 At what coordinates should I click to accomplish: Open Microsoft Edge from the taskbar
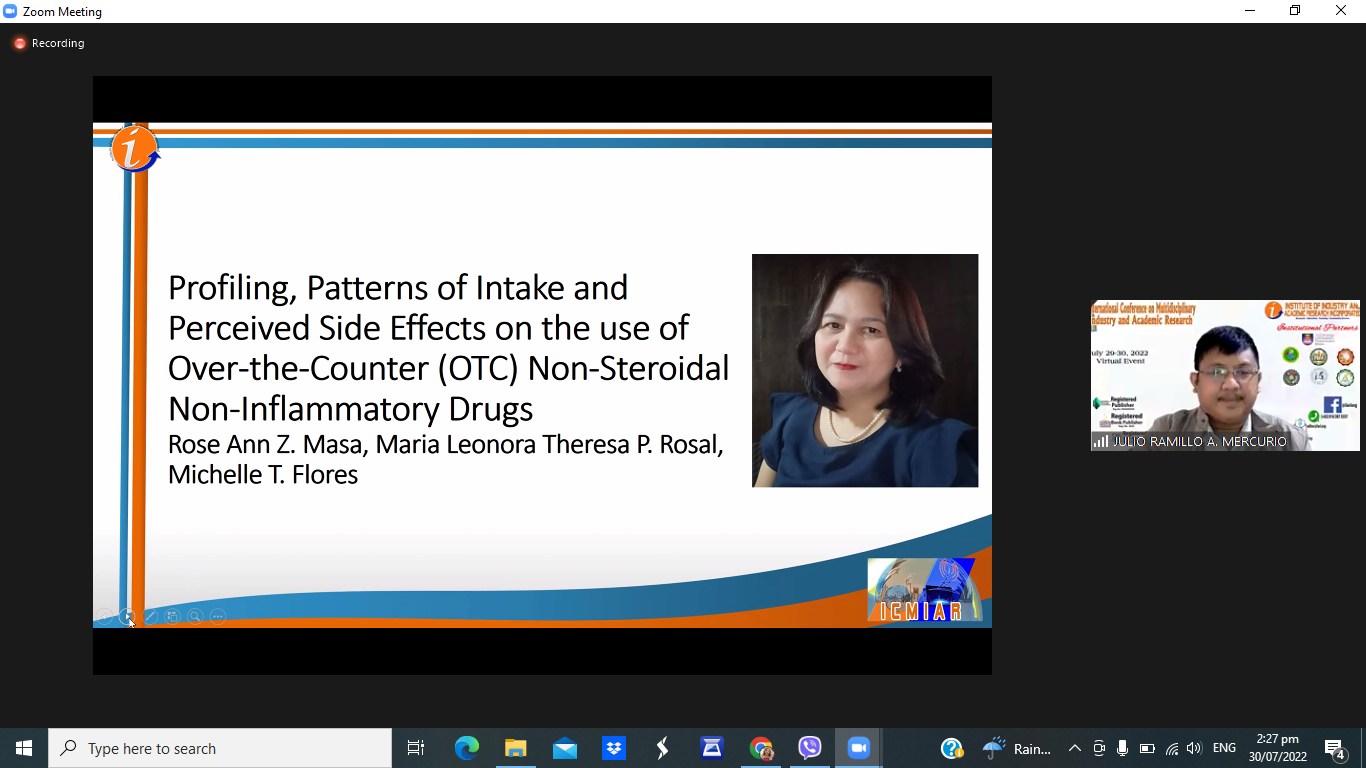(466, 748)
